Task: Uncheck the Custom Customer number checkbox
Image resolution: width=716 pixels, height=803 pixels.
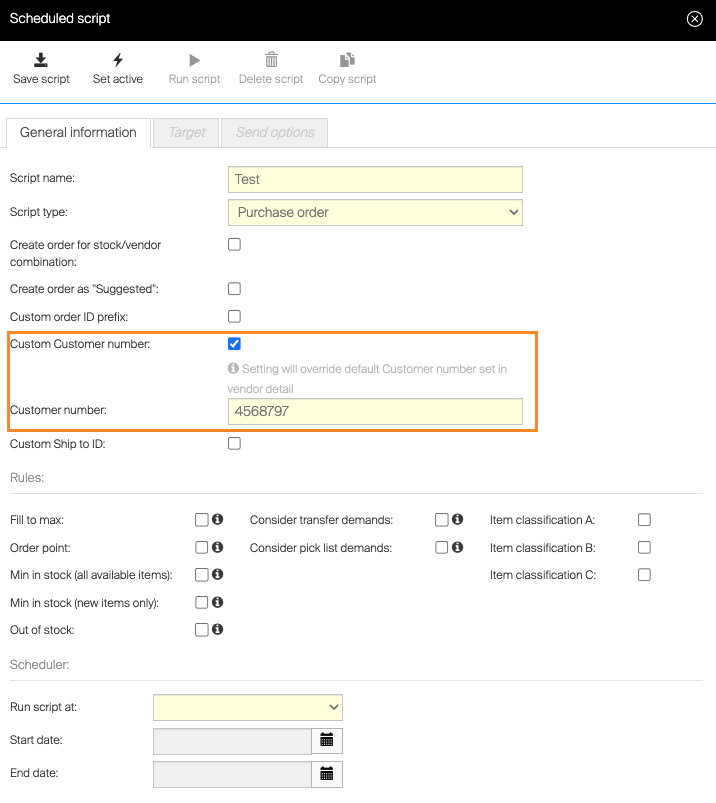Action: pyautogui.click(x=234, y=344)
